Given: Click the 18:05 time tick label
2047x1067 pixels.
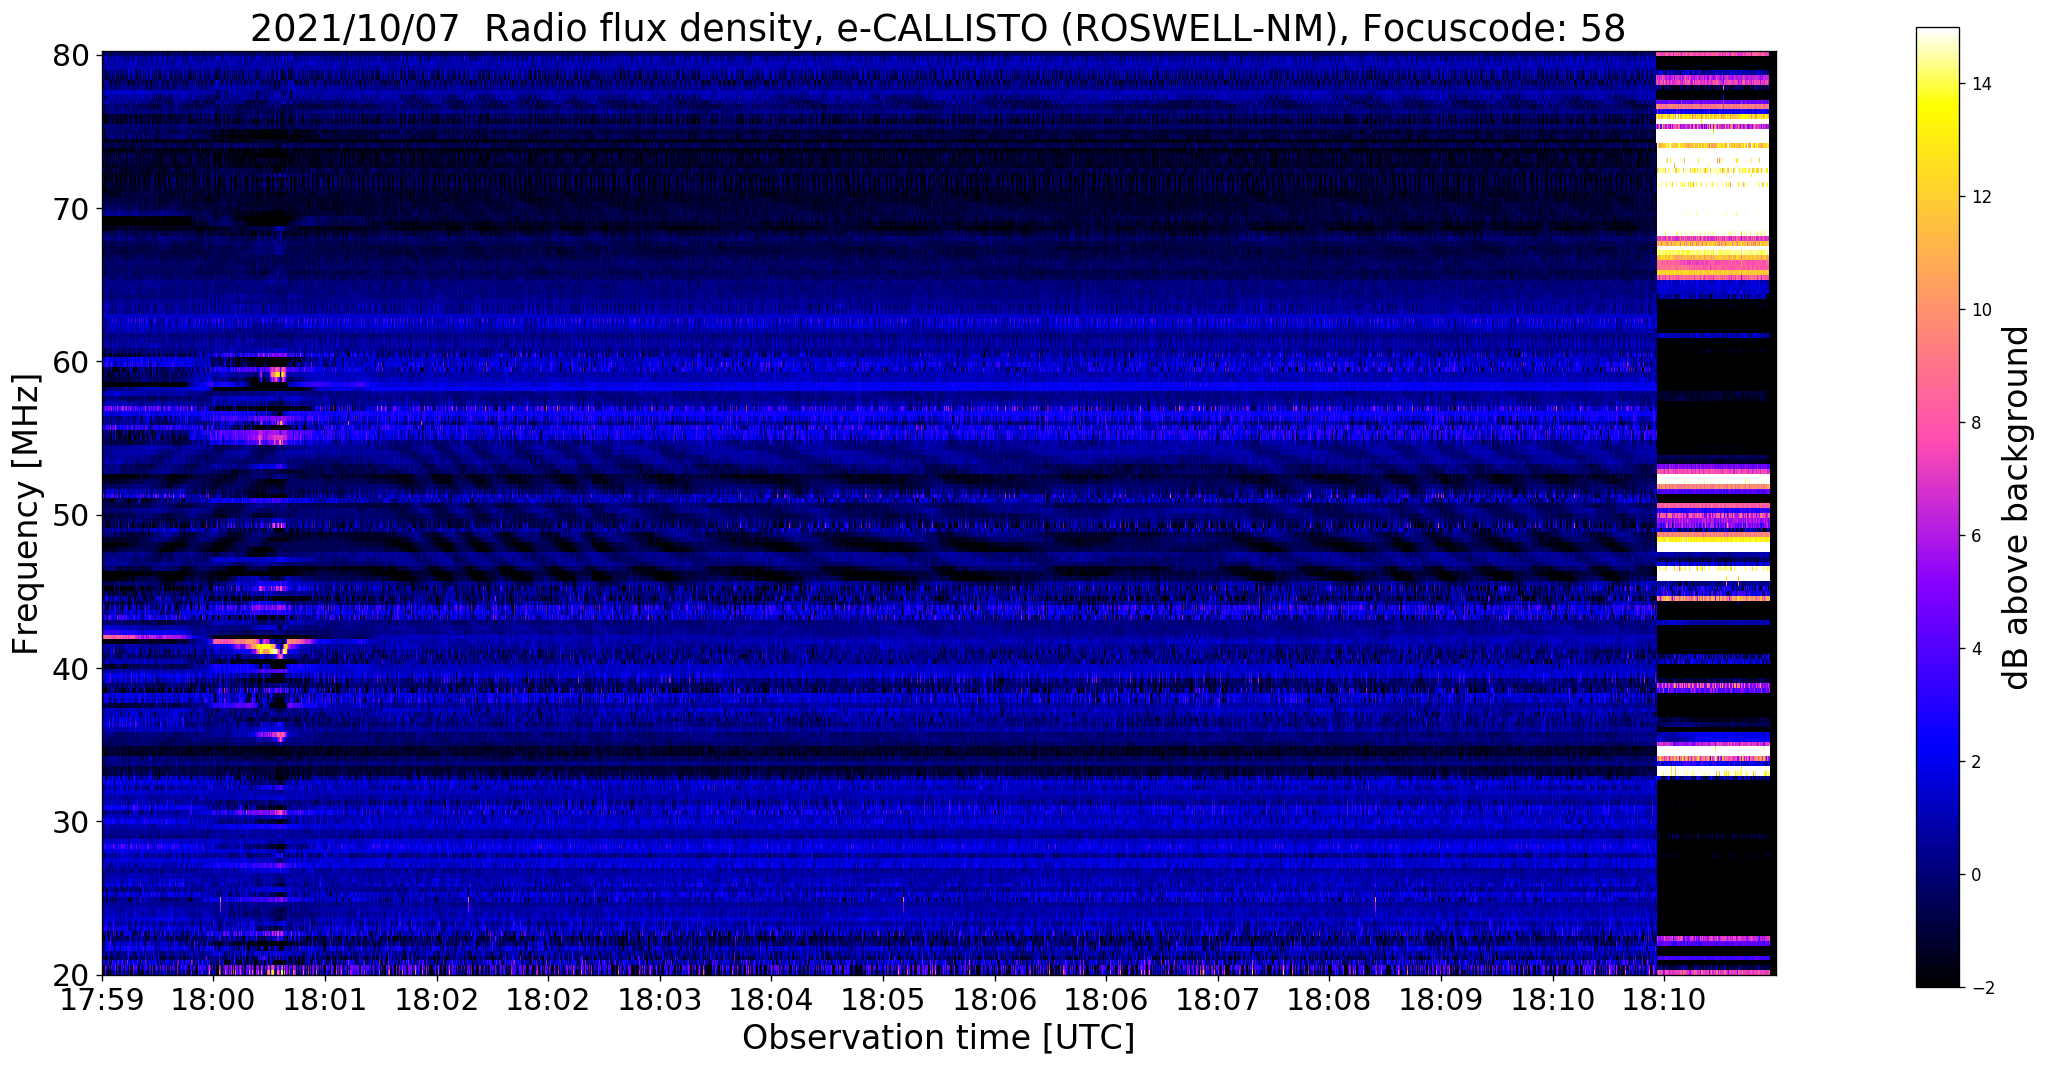Looking at the screenshot, I should [x=882, y=1000].
